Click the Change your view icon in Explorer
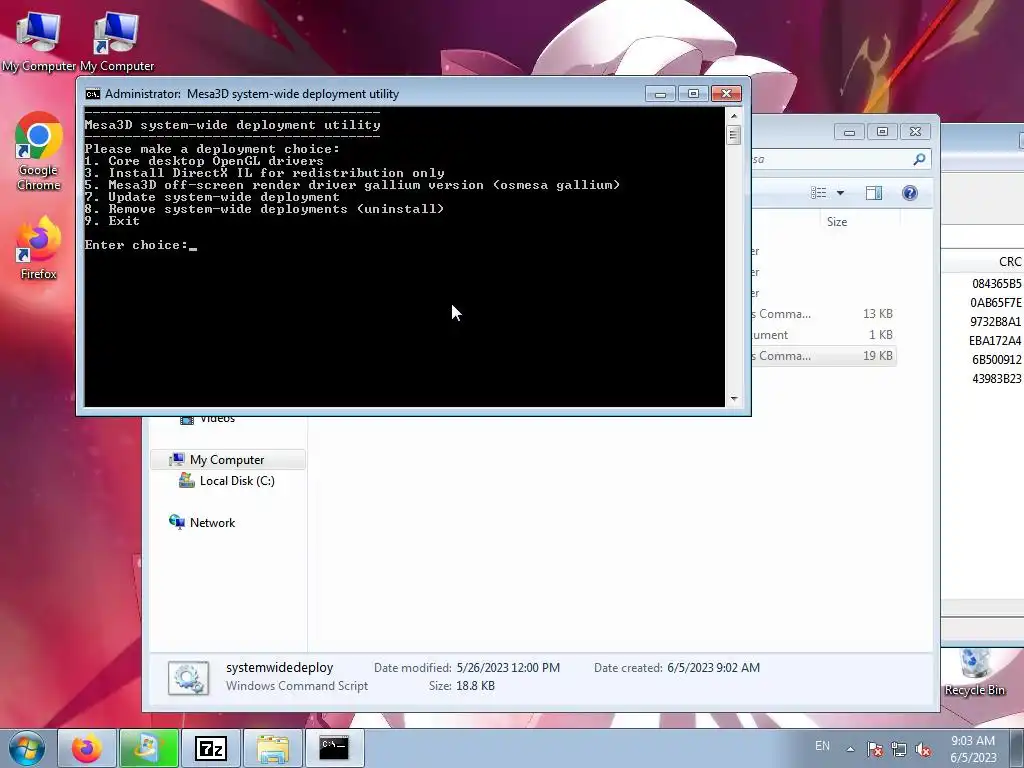The width and height of the screenshot is (1024, 768). pyautogui.click(x=818, y=193)
